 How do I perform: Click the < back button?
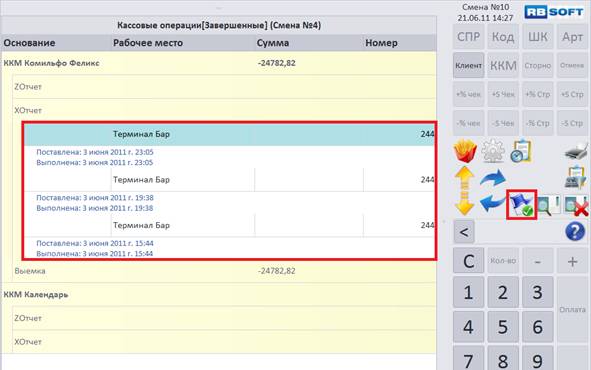pyautogui.click(x=464, y=232)
